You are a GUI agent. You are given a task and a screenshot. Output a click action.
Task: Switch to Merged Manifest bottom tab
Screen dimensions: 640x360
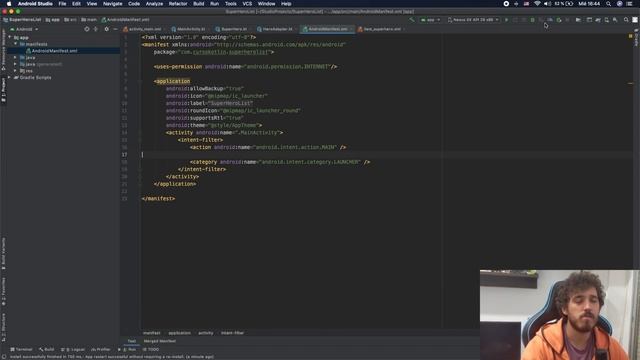tap(159, 341)
